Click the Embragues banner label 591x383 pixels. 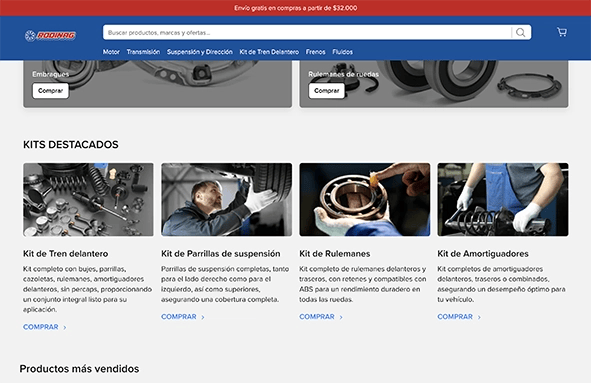51,74
